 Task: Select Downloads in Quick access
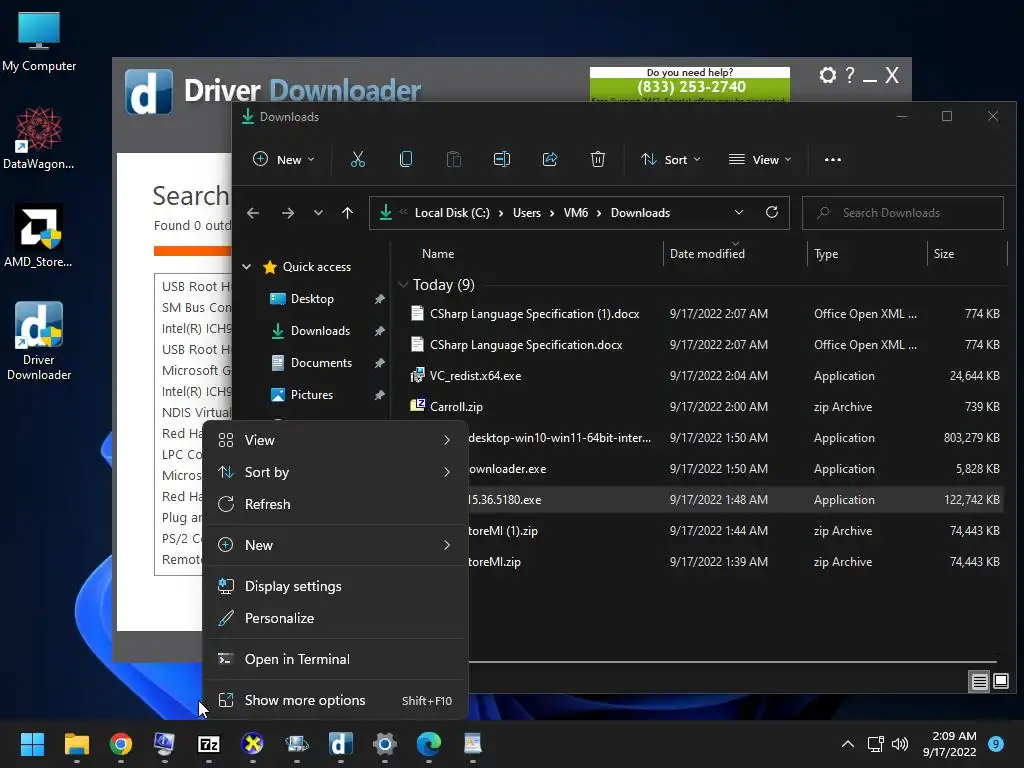[320, 331]
